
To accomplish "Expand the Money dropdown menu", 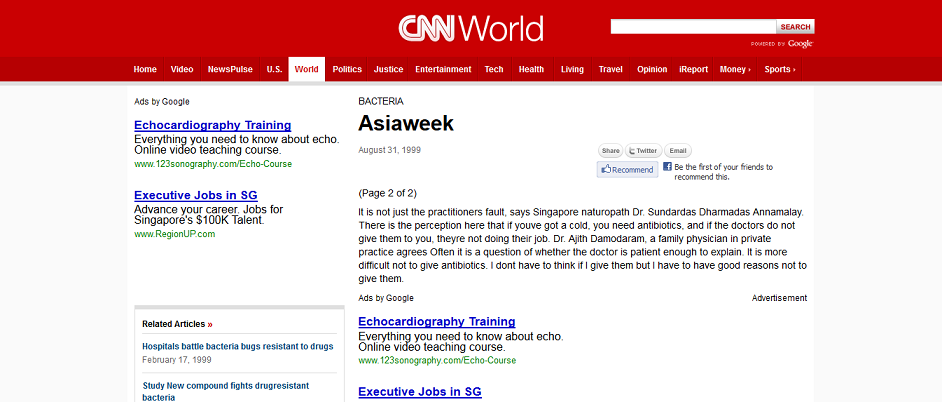I will tap(735, 69).
